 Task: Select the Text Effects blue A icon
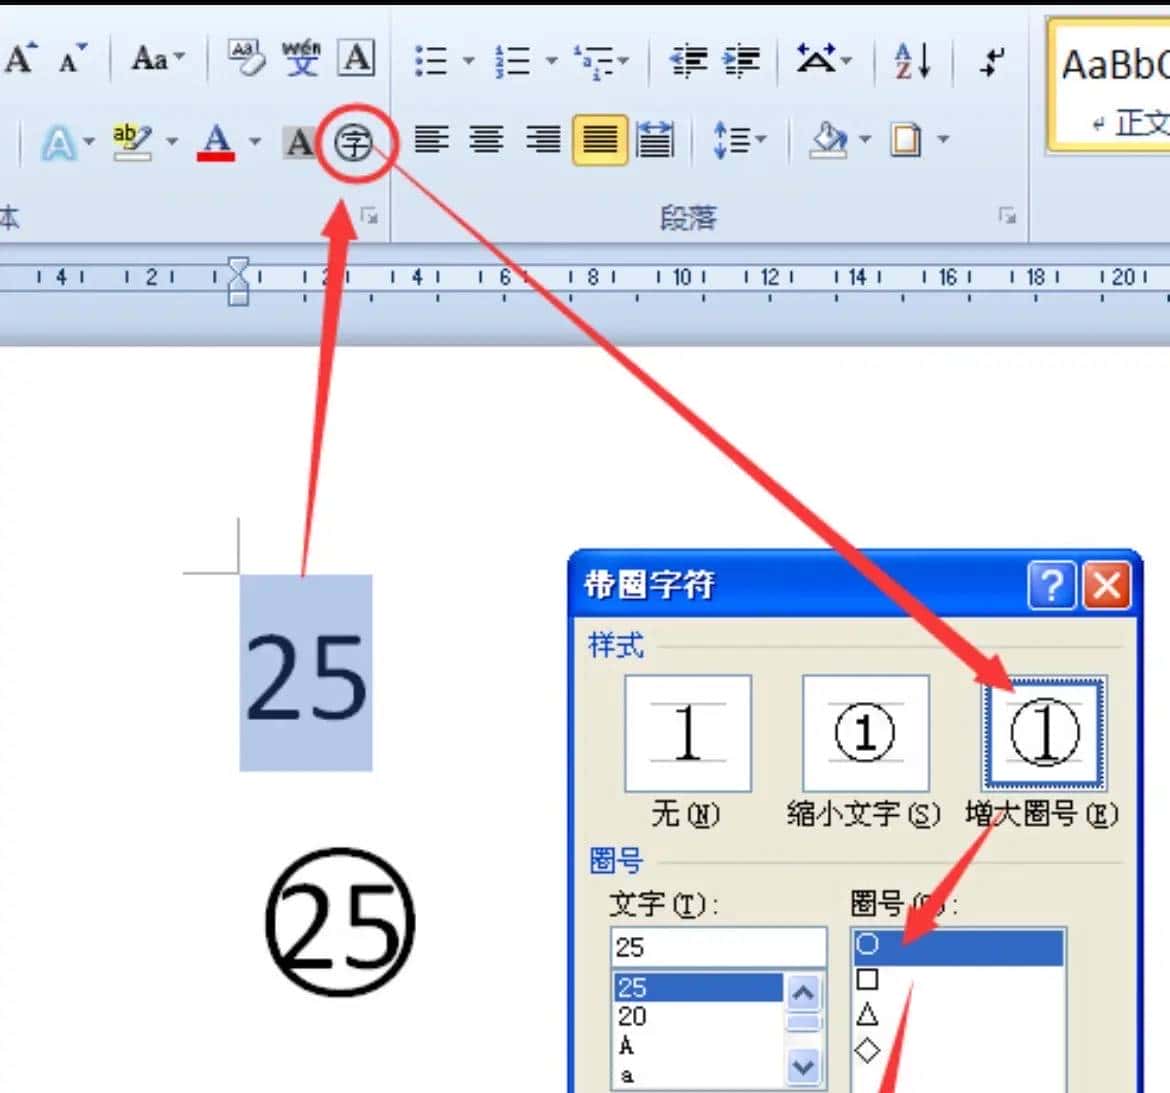[x=60, y=140]
